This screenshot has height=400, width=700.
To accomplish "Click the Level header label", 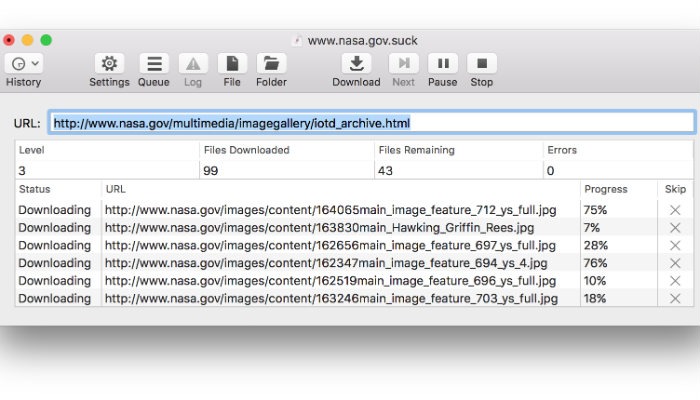I will click(31, 150).
